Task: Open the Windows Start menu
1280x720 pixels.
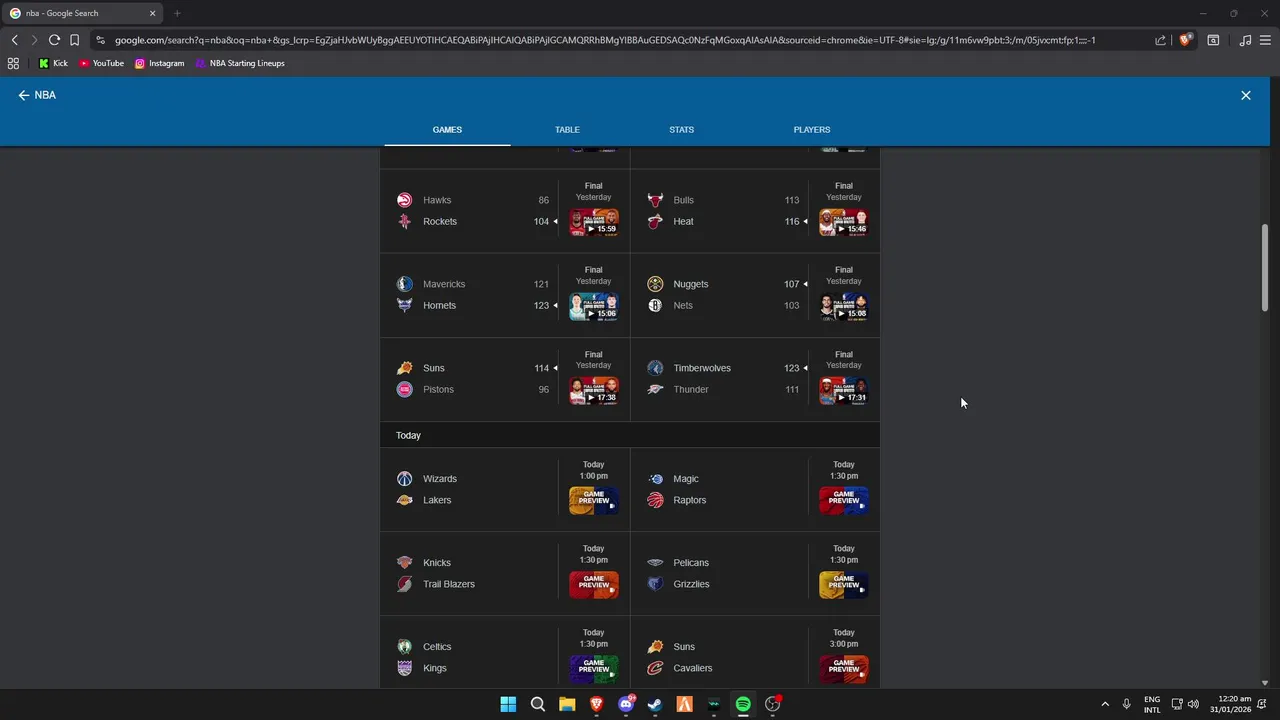Action: (x=508, y=704)
